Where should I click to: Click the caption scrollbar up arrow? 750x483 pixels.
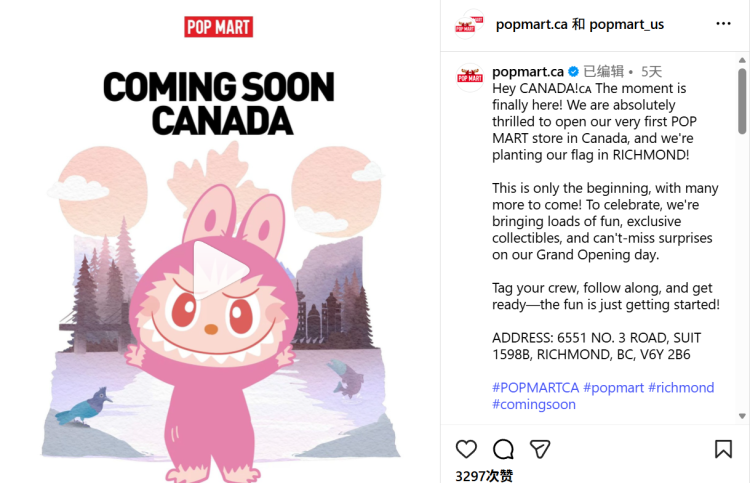click(742, 60)
